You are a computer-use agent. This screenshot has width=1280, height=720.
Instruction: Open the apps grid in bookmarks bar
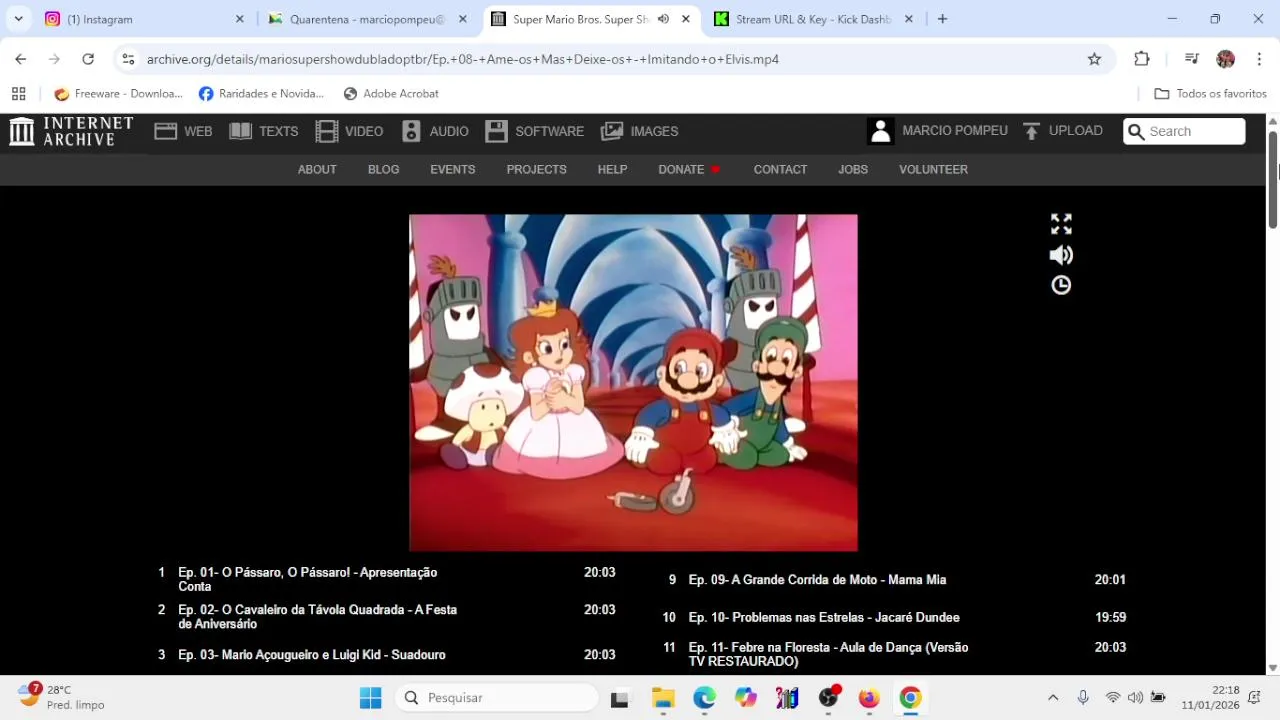click(18, 94)
